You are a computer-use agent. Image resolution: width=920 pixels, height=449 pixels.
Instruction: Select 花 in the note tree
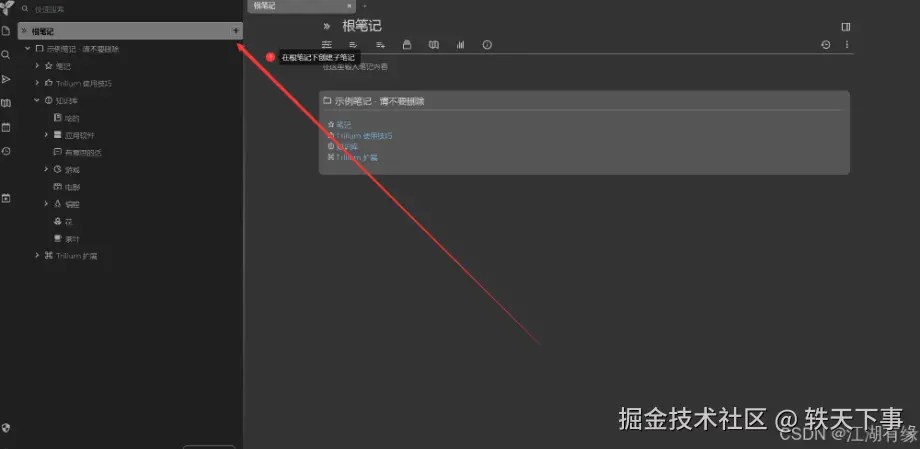[x=69, y=222]
